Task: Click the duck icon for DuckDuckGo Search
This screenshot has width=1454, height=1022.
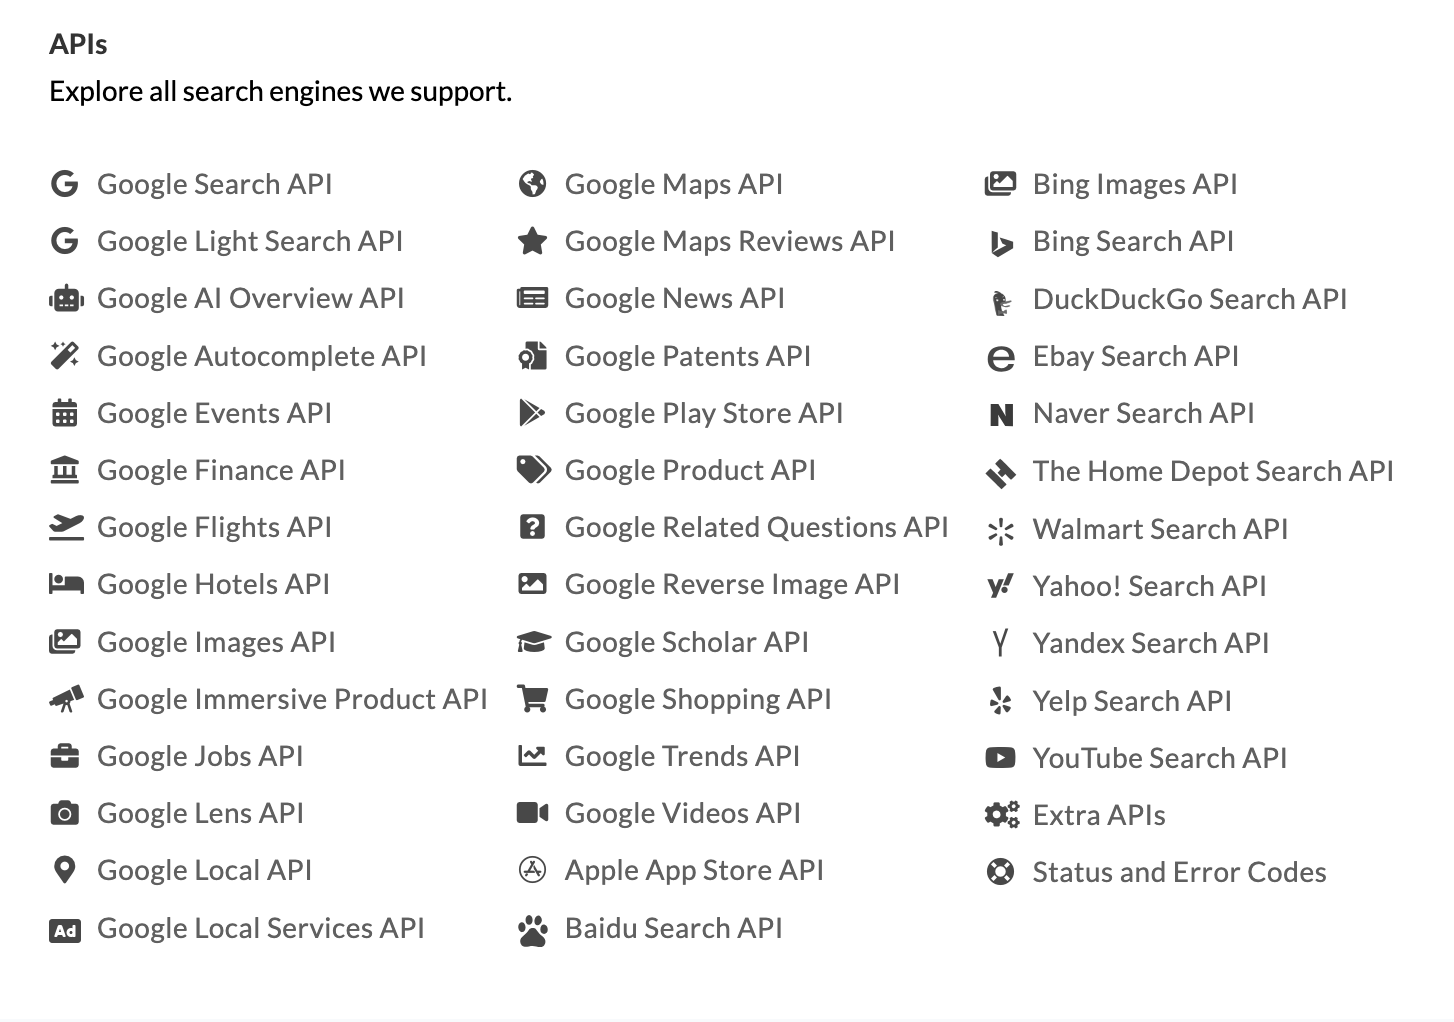Action: click(1000, 301)
